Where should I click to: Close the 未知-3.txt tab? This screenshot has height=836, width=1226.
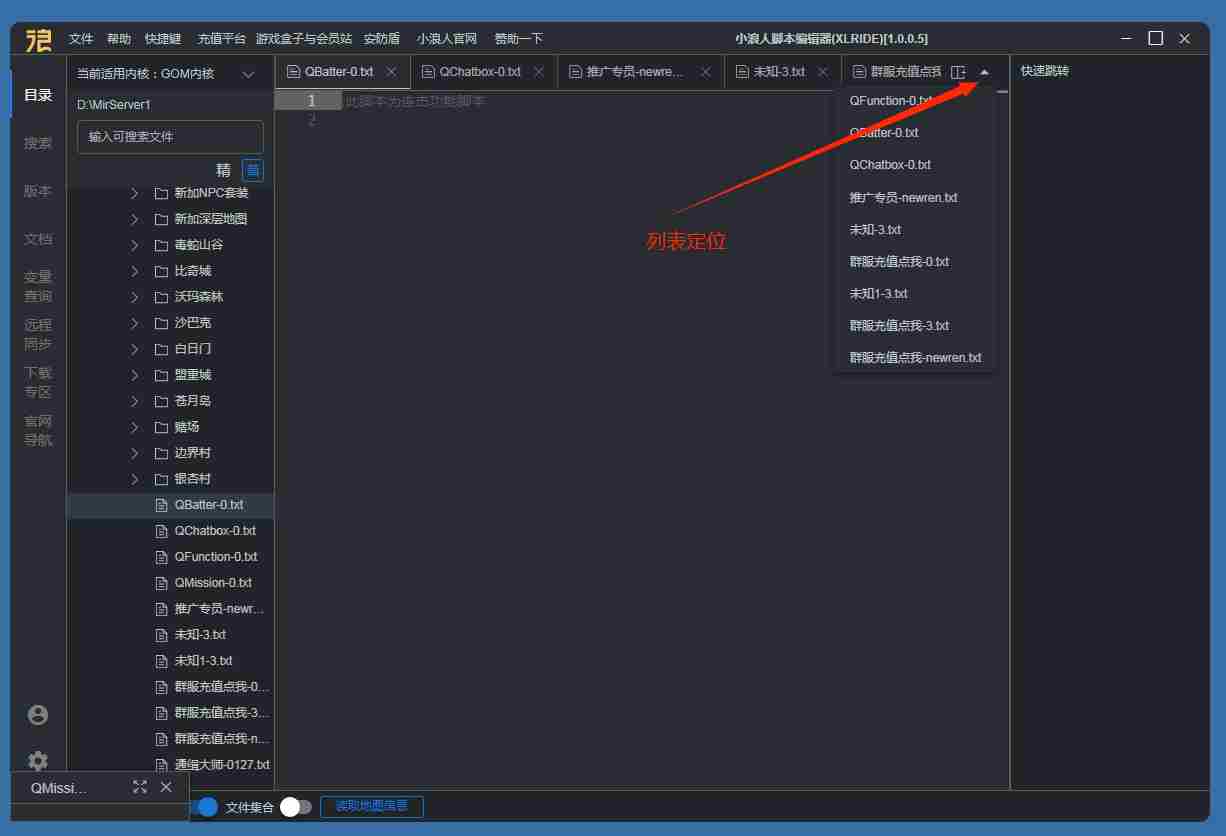pyautogui.click(x=823, y=72)
